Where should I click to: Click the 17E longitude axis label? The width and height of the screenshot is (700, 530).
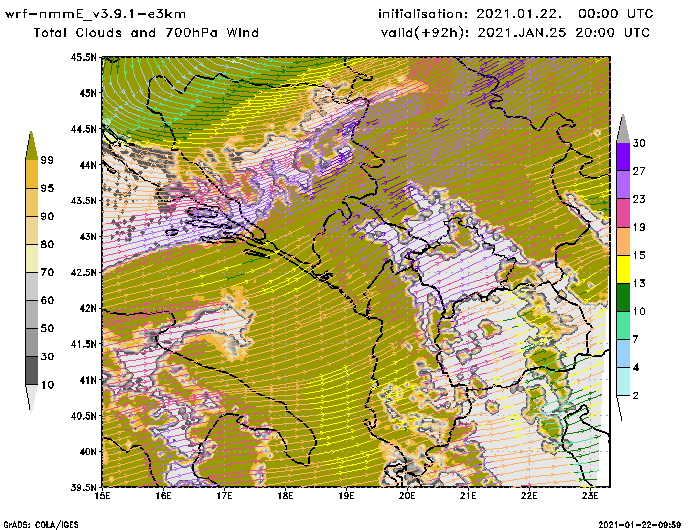[x=225, y=496]
